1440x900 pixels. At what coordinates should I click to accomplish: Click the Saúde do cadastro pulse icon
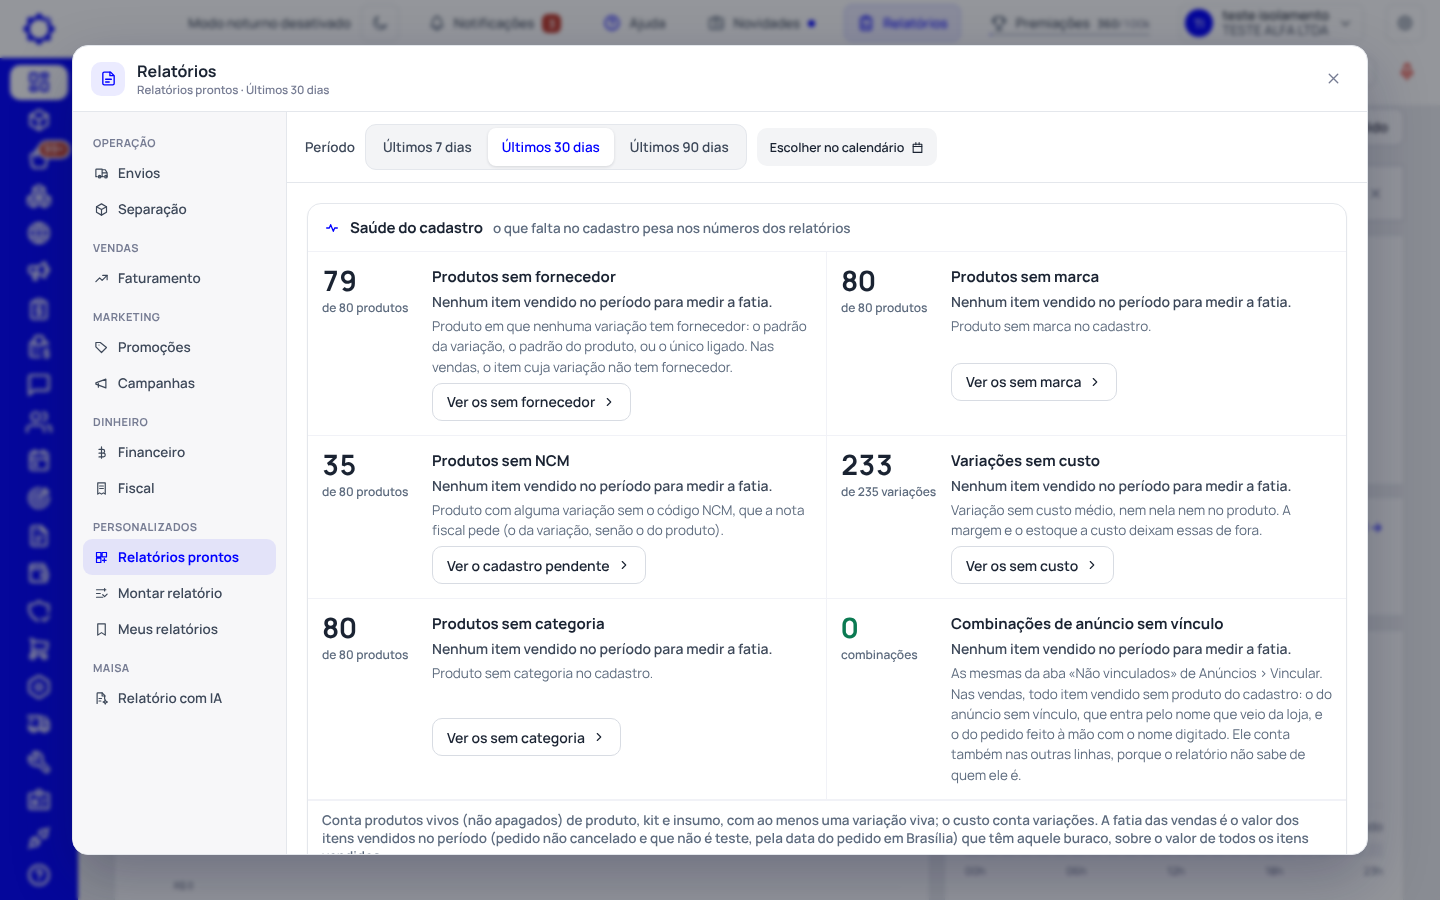click(x=332, y=228)
